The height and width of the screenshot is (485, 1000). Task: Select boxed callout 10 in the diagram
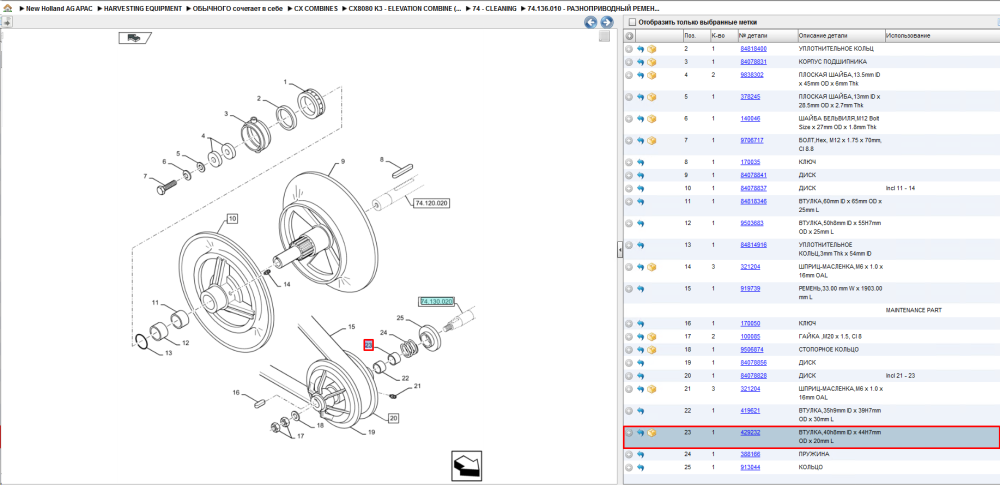[232, 219]
